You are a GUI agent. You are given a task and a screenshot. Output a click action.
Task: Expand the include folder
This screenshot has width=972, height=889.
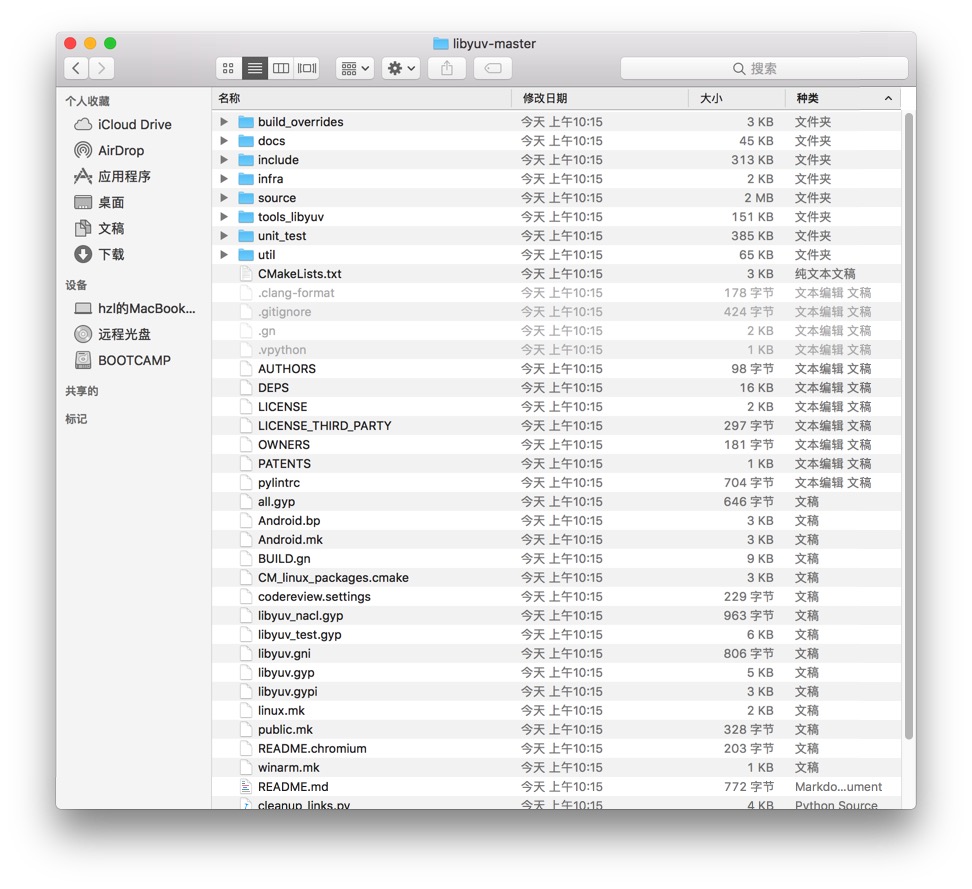point(224,160)
